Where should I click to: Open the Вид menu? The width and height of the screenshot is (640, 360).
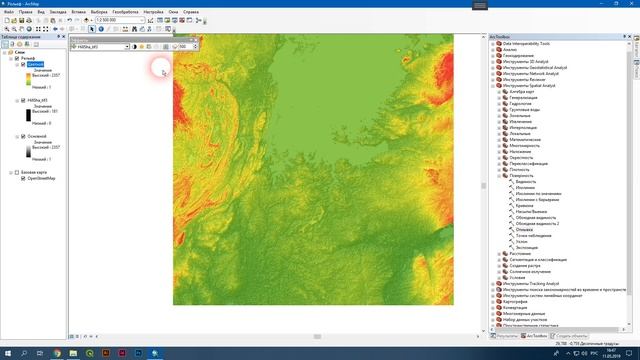[41, 12]
